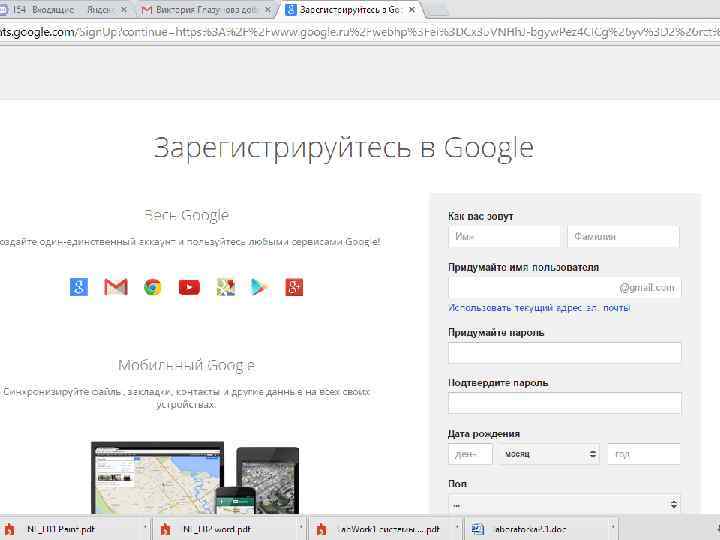Click the username @gmail.com field
The image size is (720, 540).
(x=565, y=288)
